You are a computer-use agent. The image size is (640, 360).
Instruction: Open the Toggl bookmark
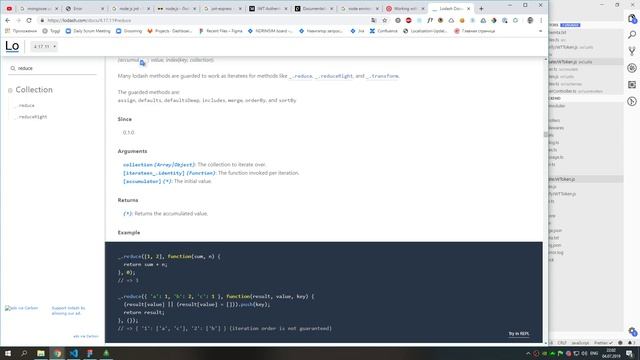point(51,31)
